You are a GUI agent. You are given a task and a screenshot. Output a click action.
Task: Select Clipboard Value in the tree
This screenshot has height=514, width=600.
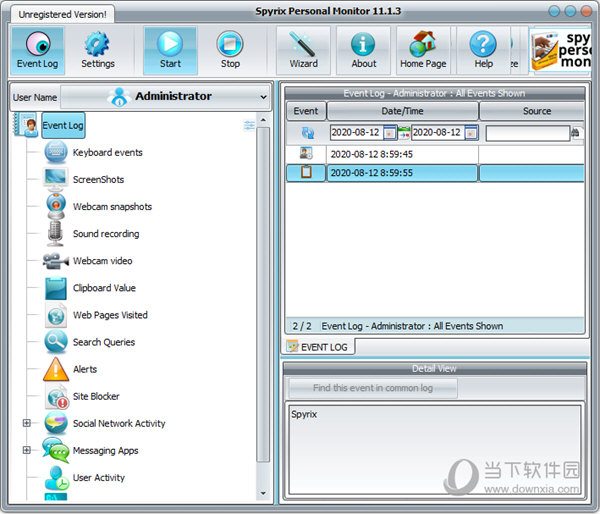(104, 288)
